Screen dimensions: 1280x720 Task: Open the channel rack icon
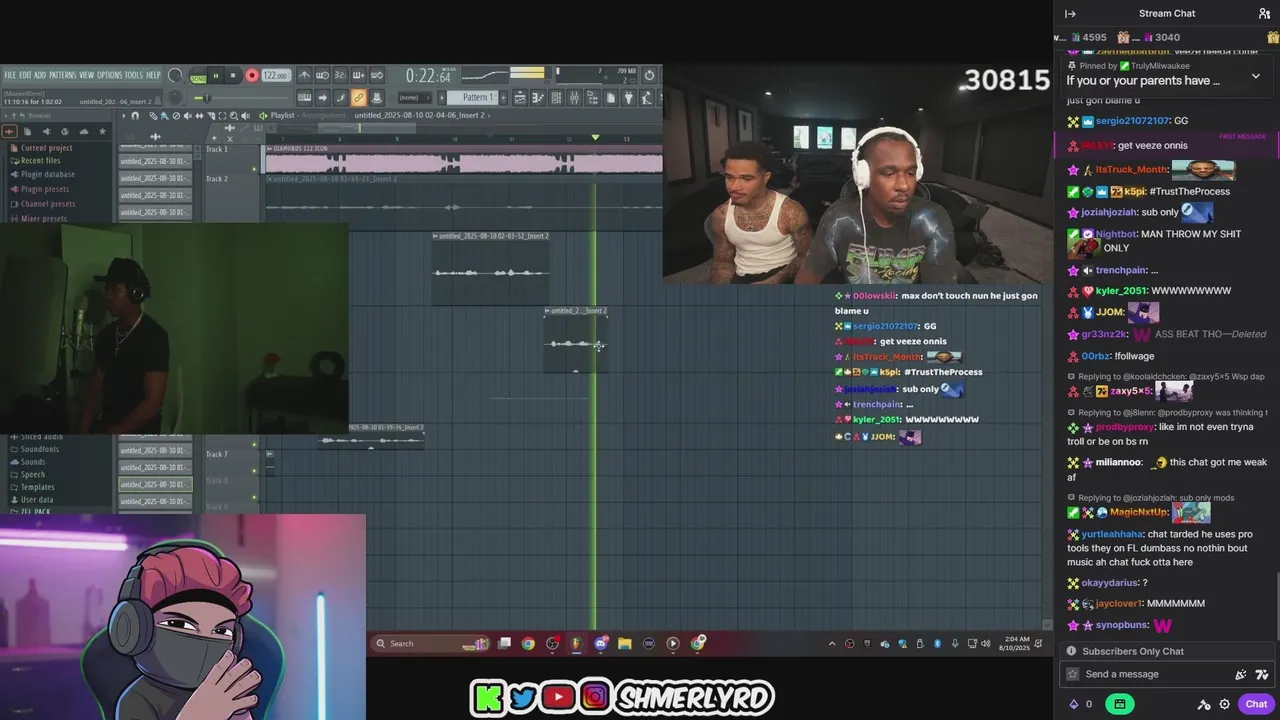(556, 98)
